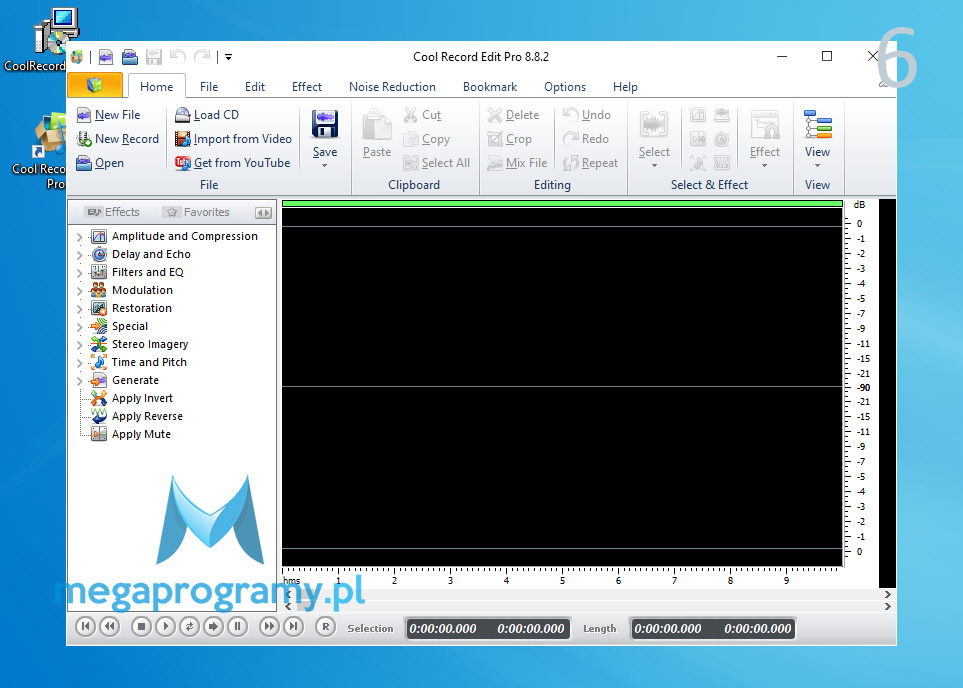Select Apply Reverse effect

[x=137, y=416]
